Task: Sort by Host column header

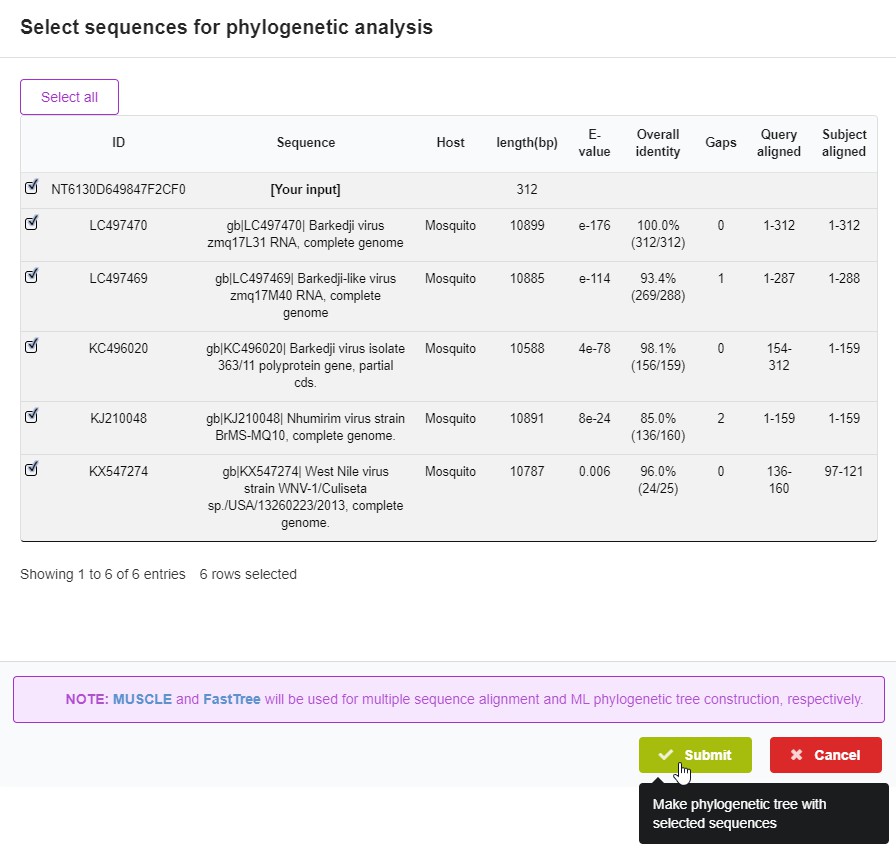Action: pyautogui.click(x=450, y=143)
